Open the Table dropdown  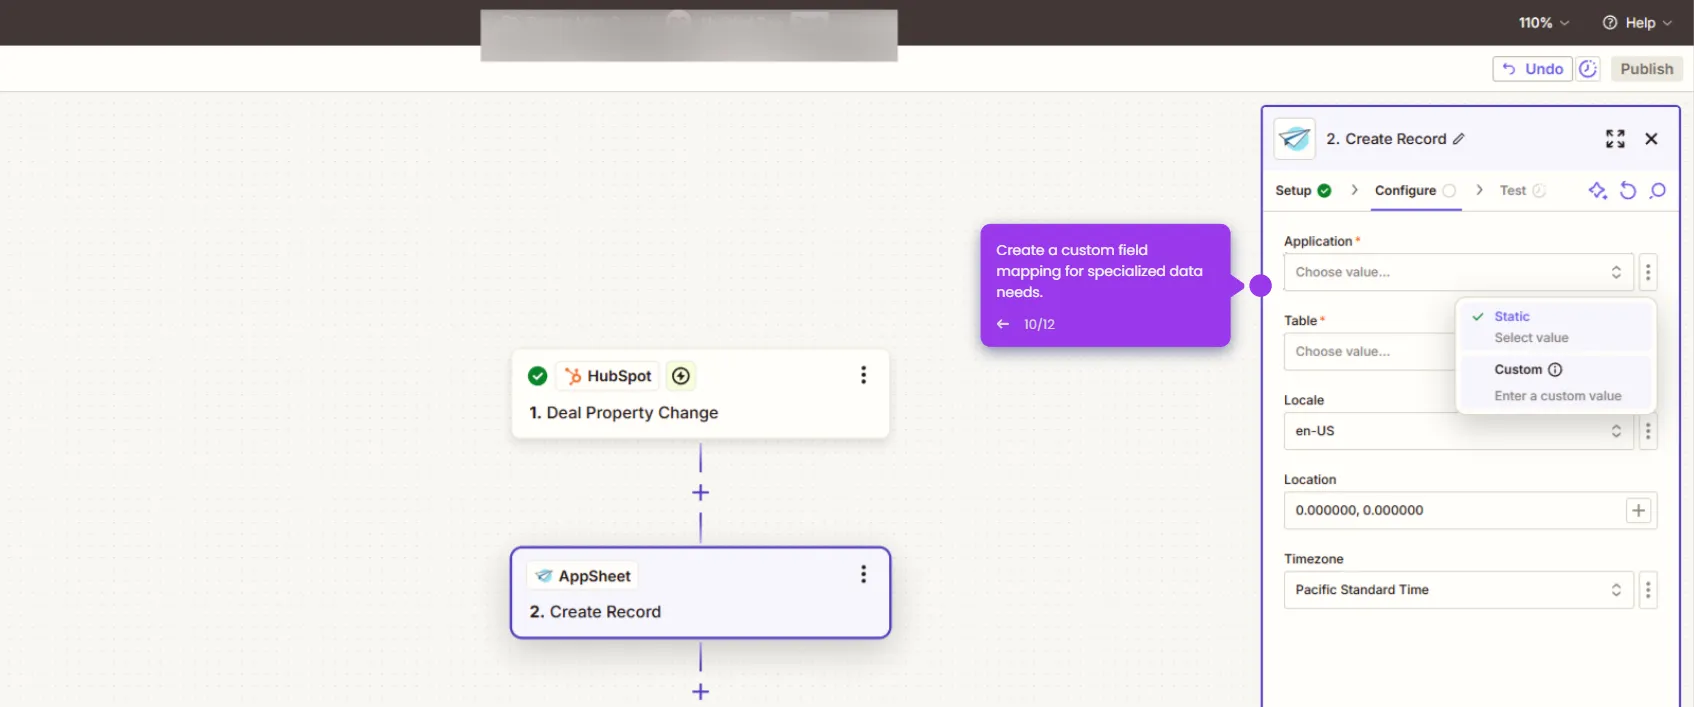point(1369,352)
